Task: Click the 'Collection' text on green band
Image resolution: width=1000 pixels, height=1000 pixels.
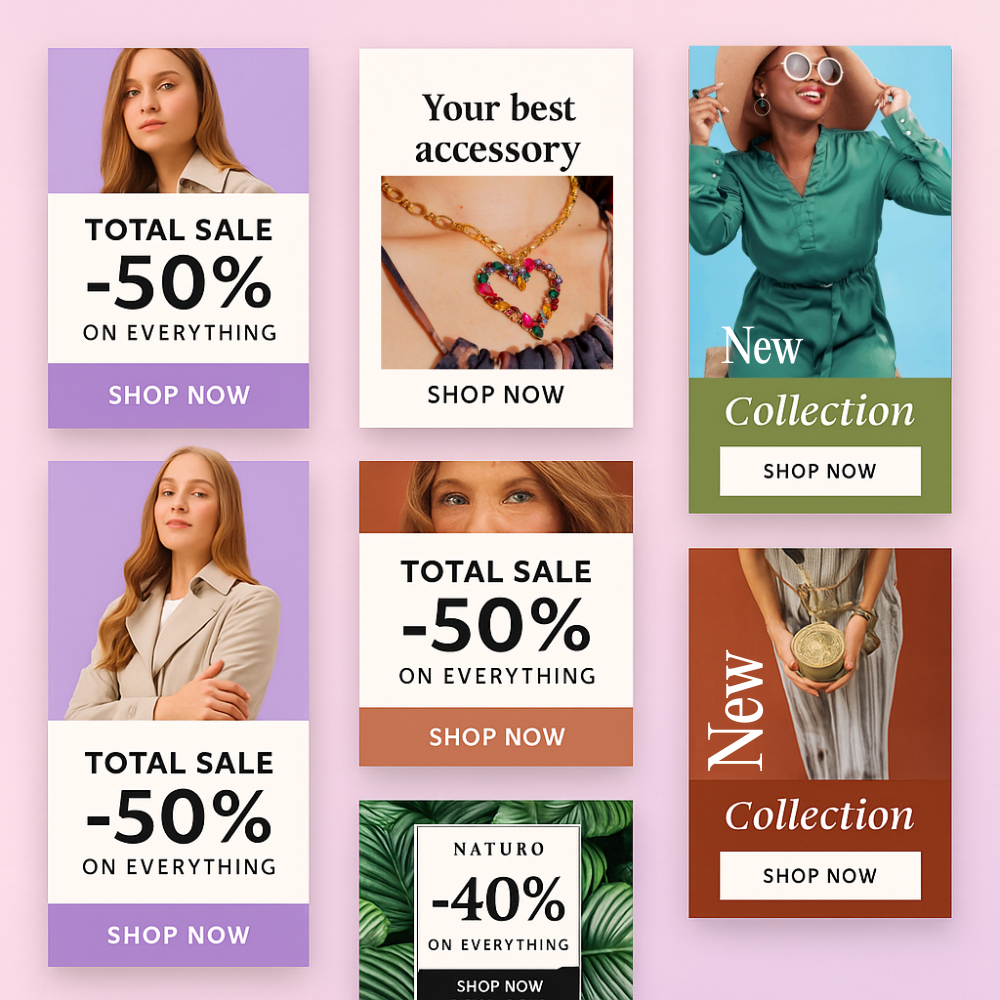Action: pyautogui.click(x=820, y=411)
